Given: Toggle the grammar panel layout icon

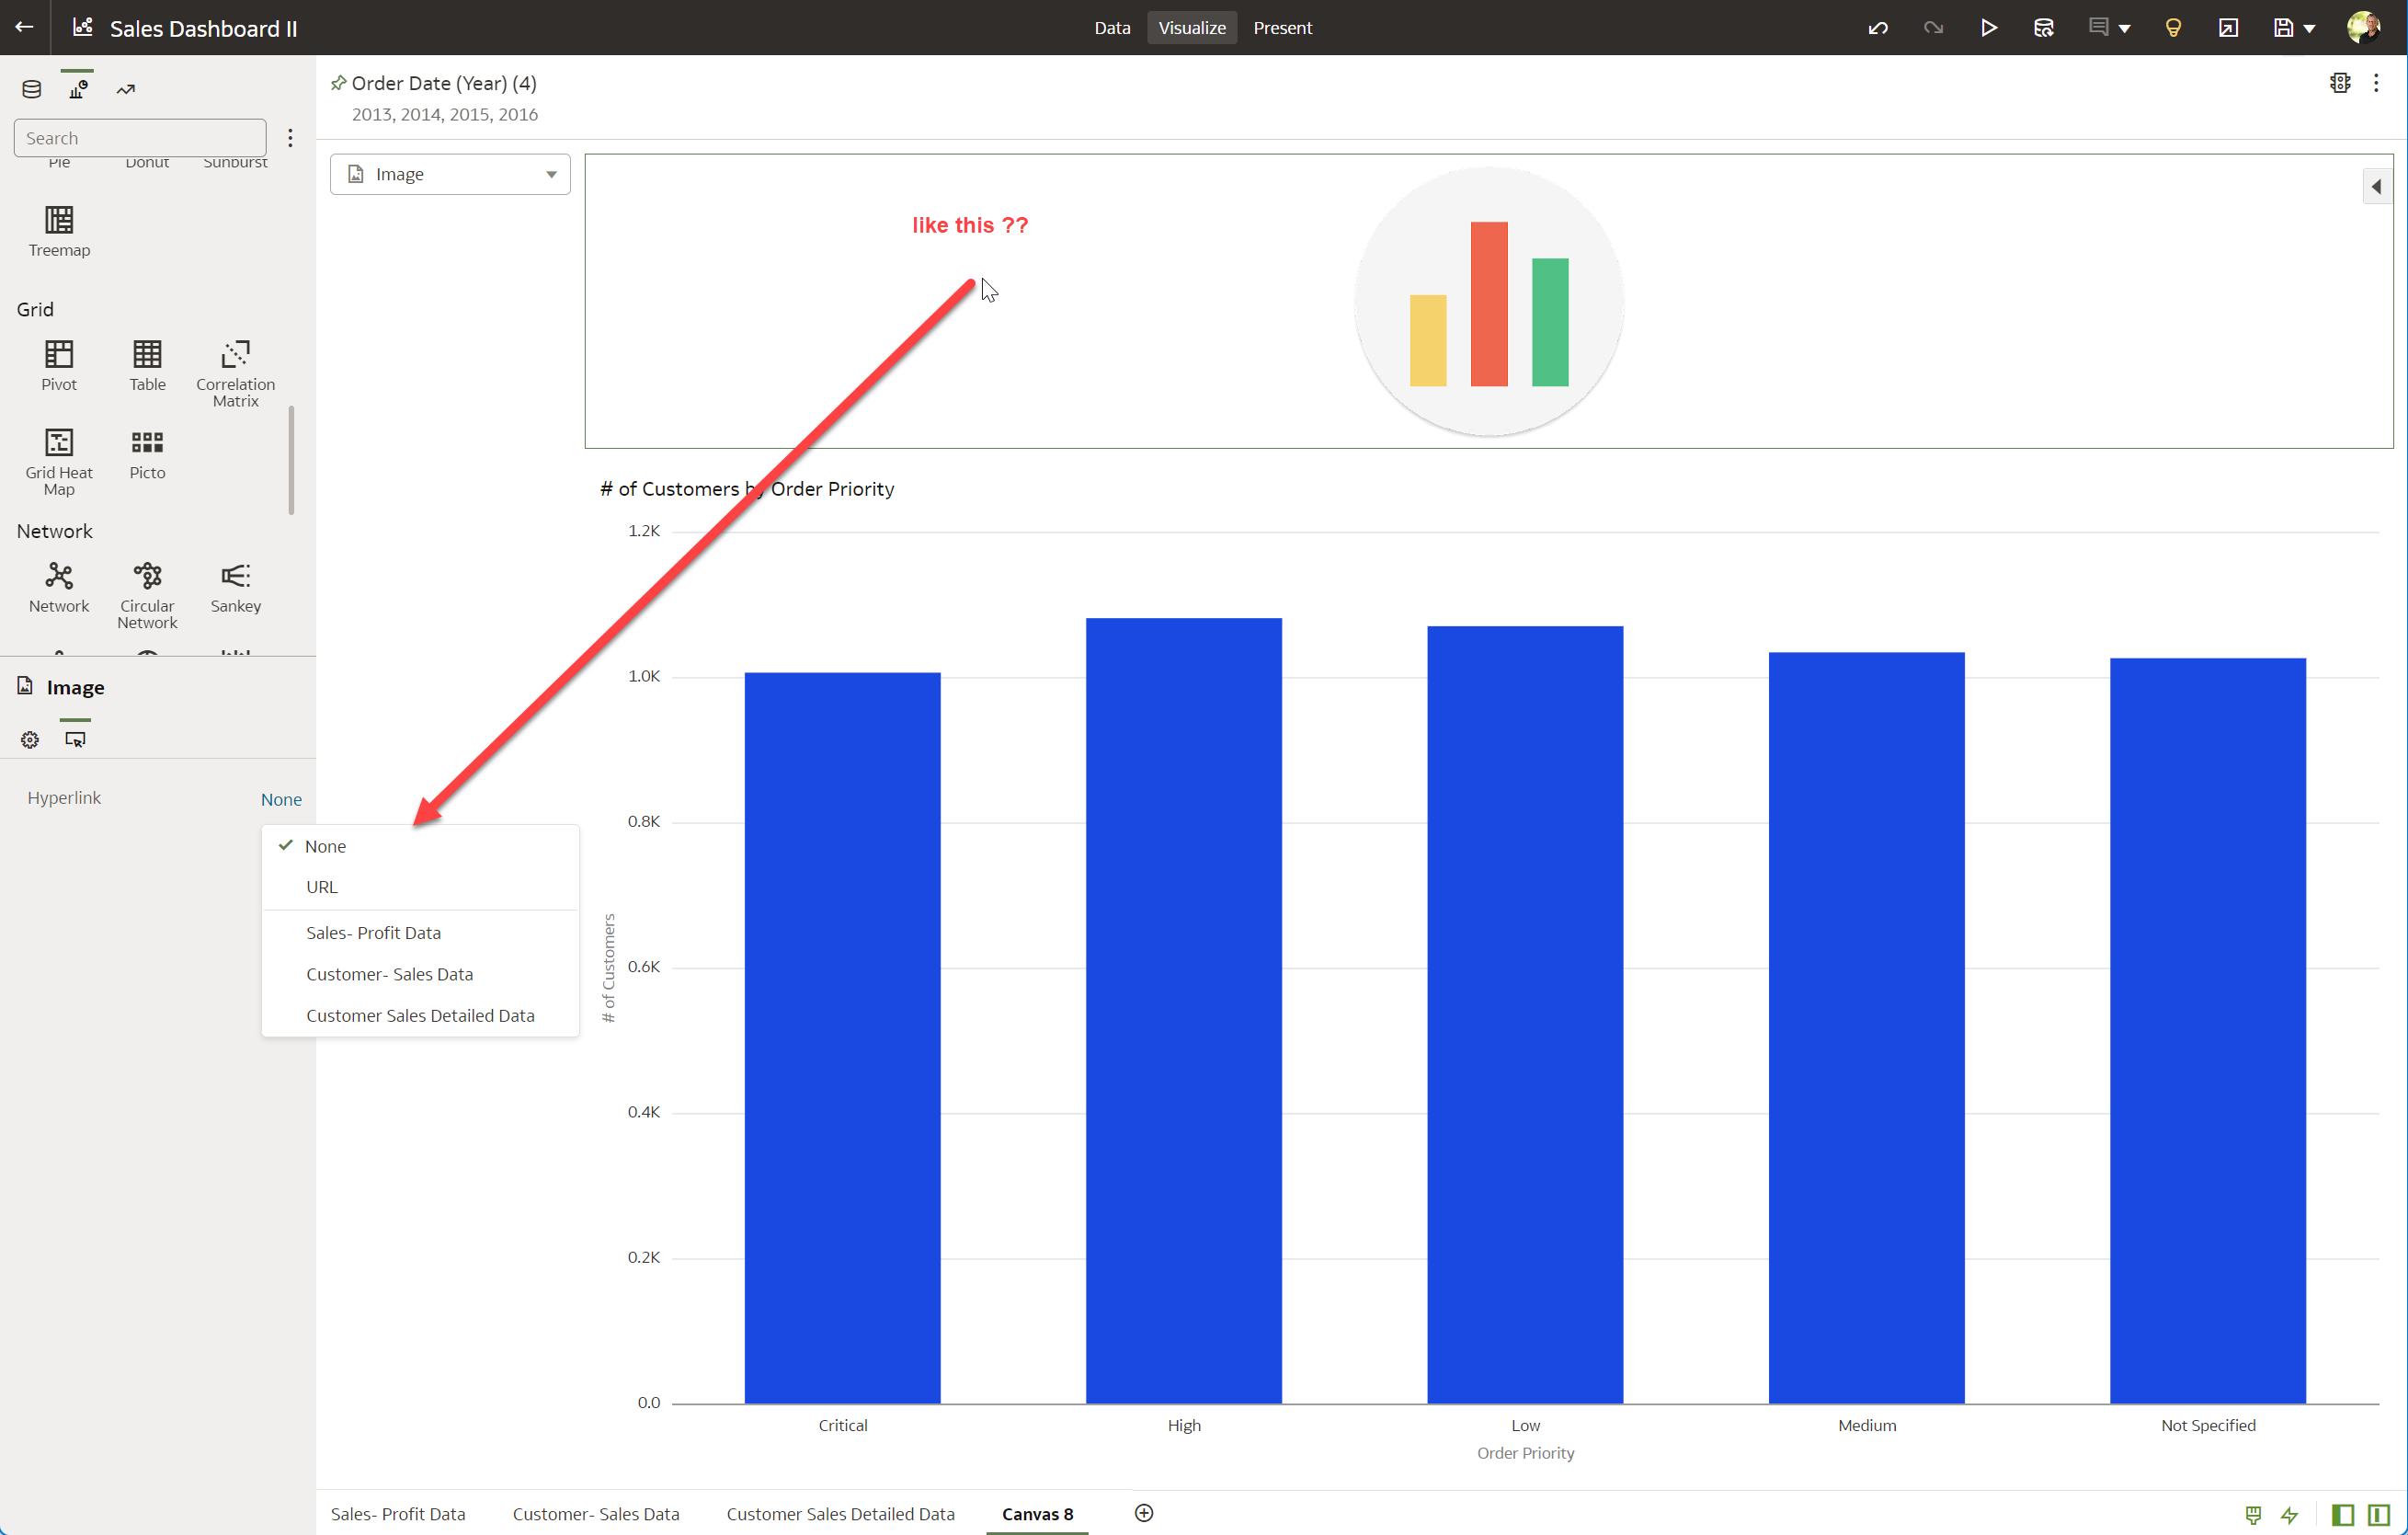Looking at the screenshot, I should pos(2379,1515).
